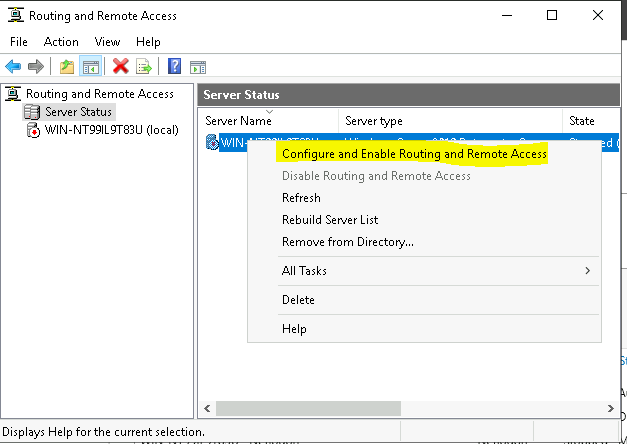Screen dimensions: 627x444
Task: Click the horizontal scrollbar left arrow
Action: point(207,408)
